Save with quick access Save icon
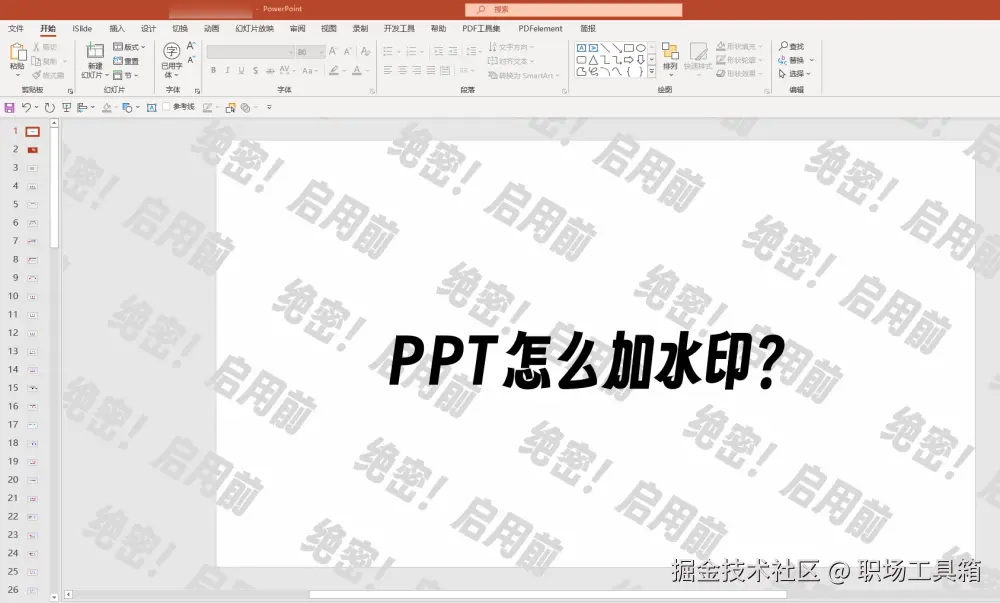The height and width of the screenshot is (603, 1000). click(10, 108)
